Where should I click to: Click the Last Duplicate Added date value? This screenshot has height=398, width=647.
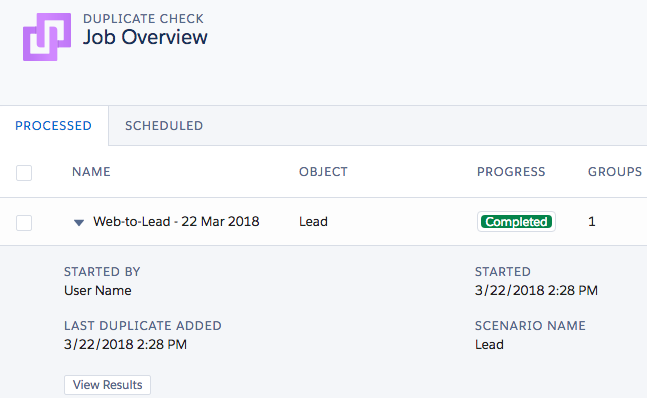coord(125,344)
